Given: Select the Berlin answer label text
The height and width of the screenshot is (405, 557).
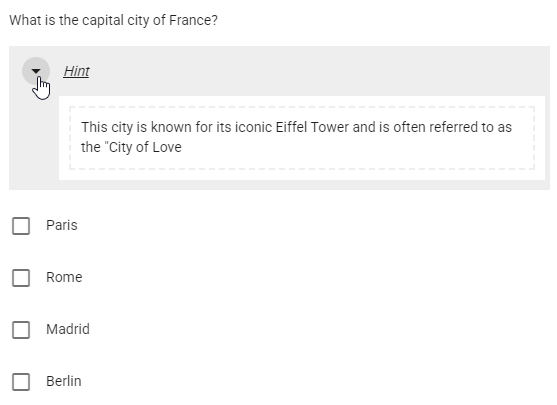Looking at the screenshot, I should (x=64, y=381).
